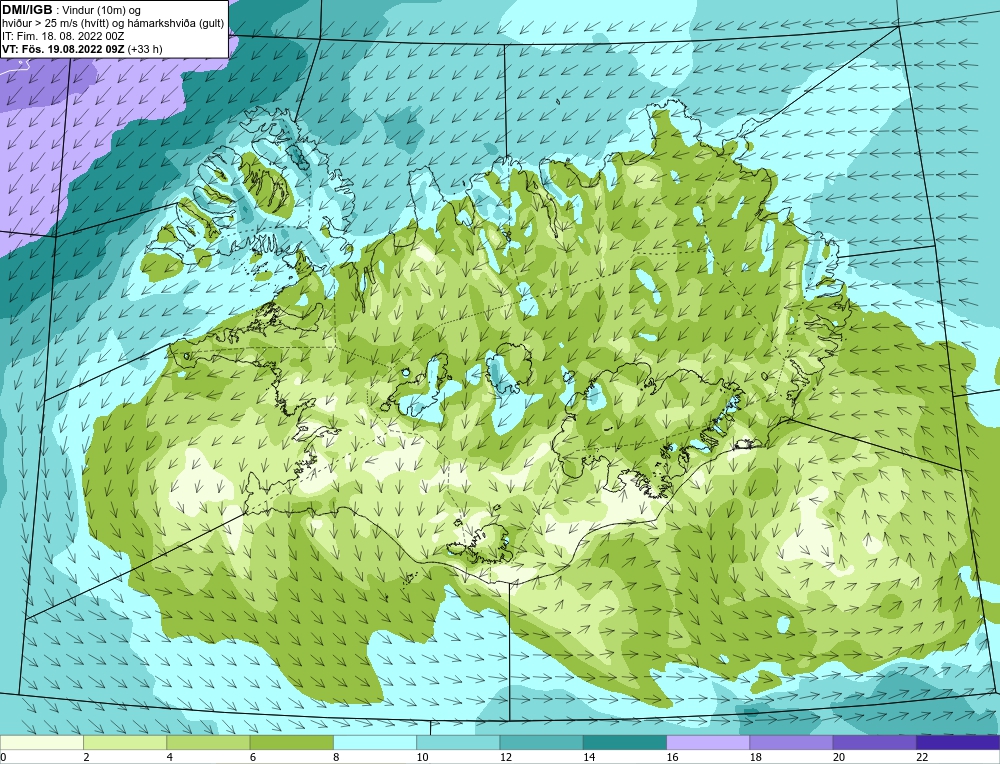The height and width of the screenshot is (764, 1000).
Task: Click the pale yellow 0–2 m/s legend swatch
Action: tap(42, 743)
